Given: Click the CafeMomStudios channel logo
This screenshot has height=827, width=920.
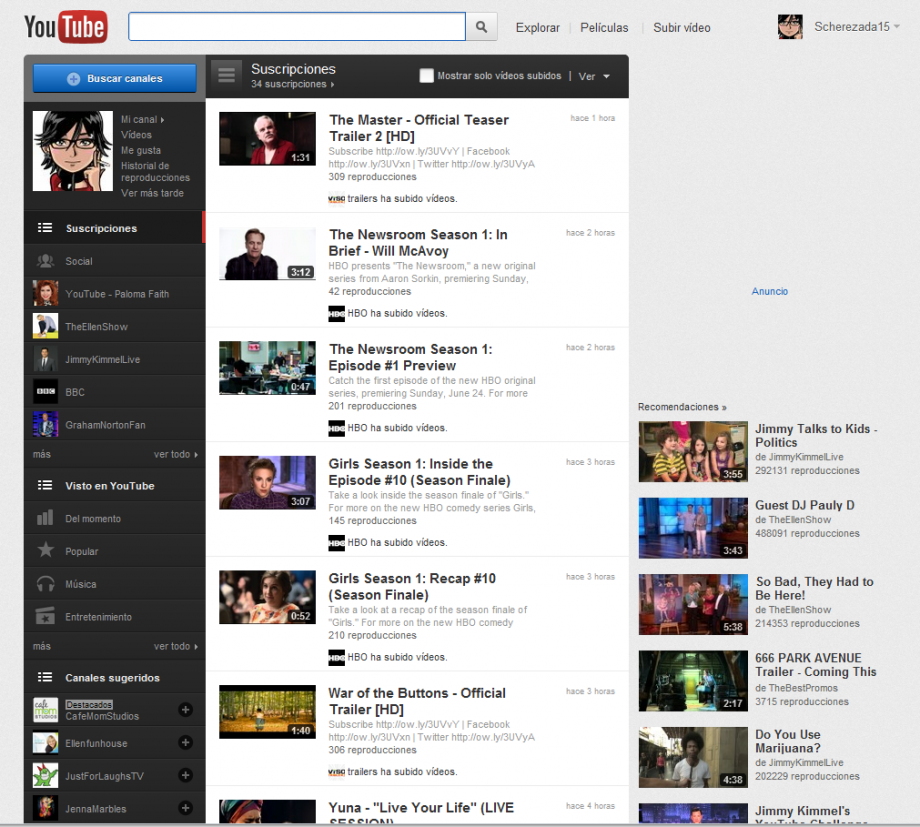Looking at the screenshot, I should click(x=45, y=710).
